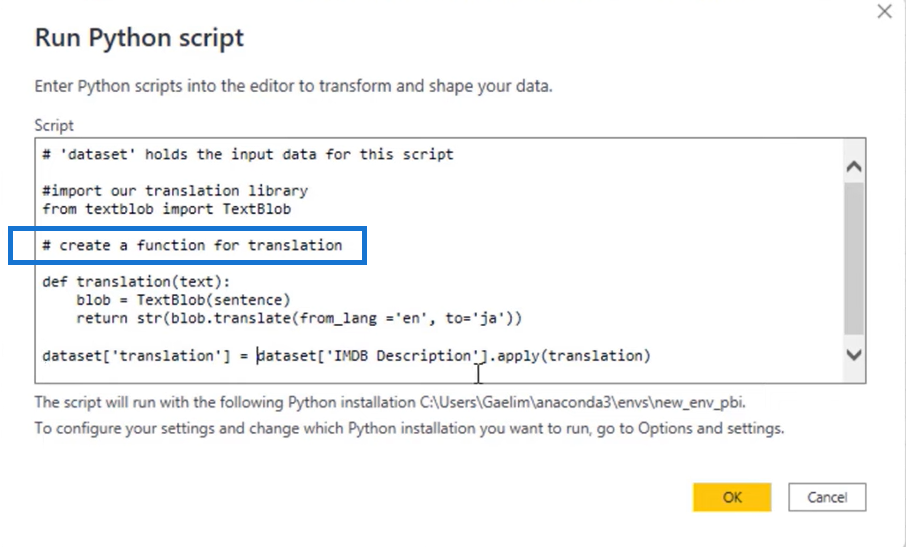Image resolution: width=906 pixels, height=547 pixels.
Task: Click the 'def translation(text):' line
Action: tap(136, 282)
